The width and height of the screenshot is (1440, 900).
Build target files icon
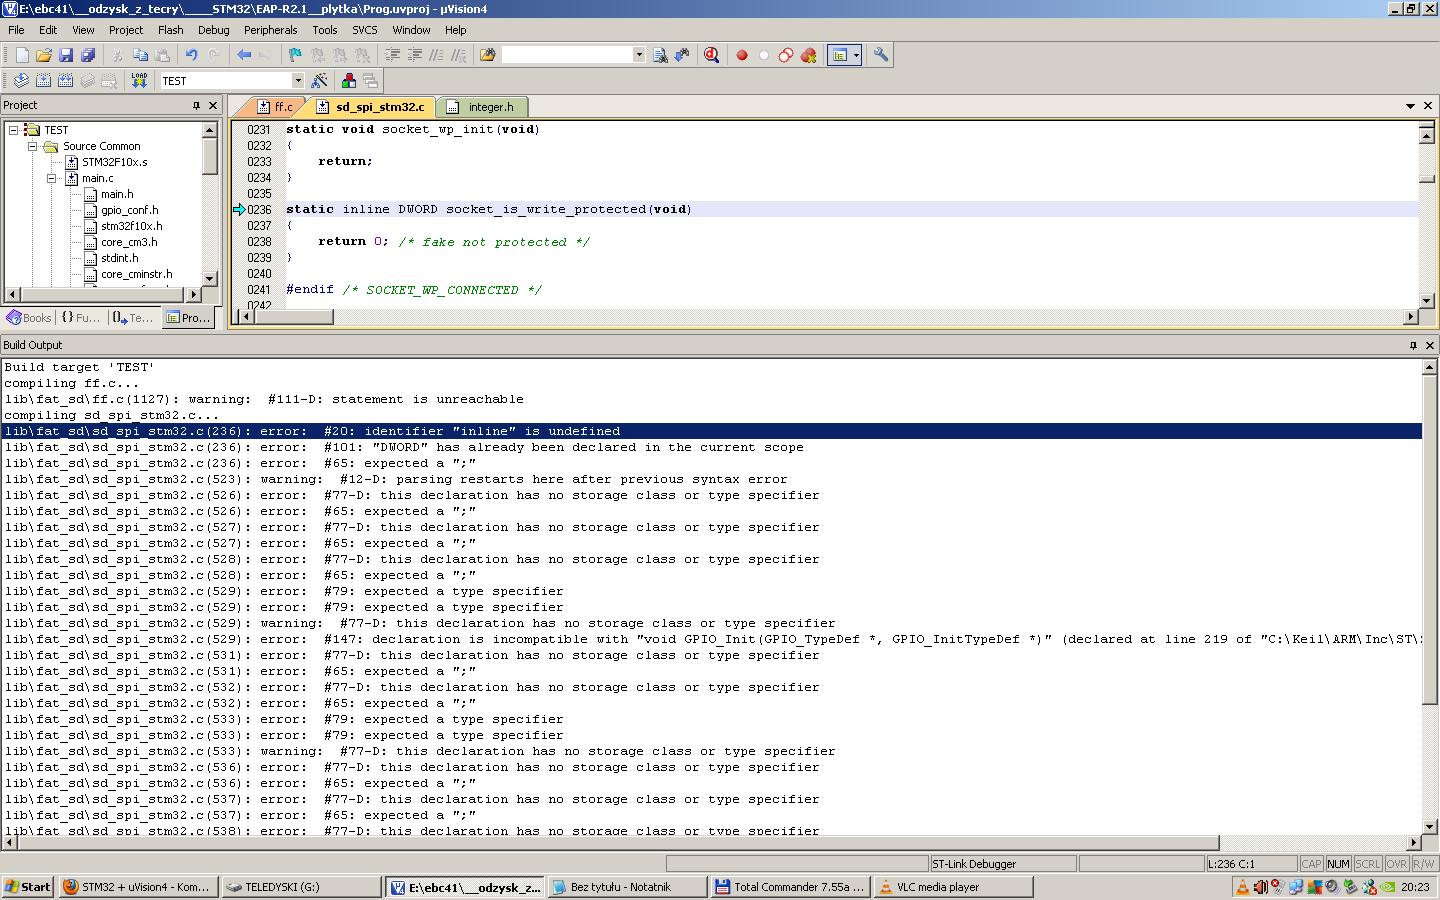[43, 80]
